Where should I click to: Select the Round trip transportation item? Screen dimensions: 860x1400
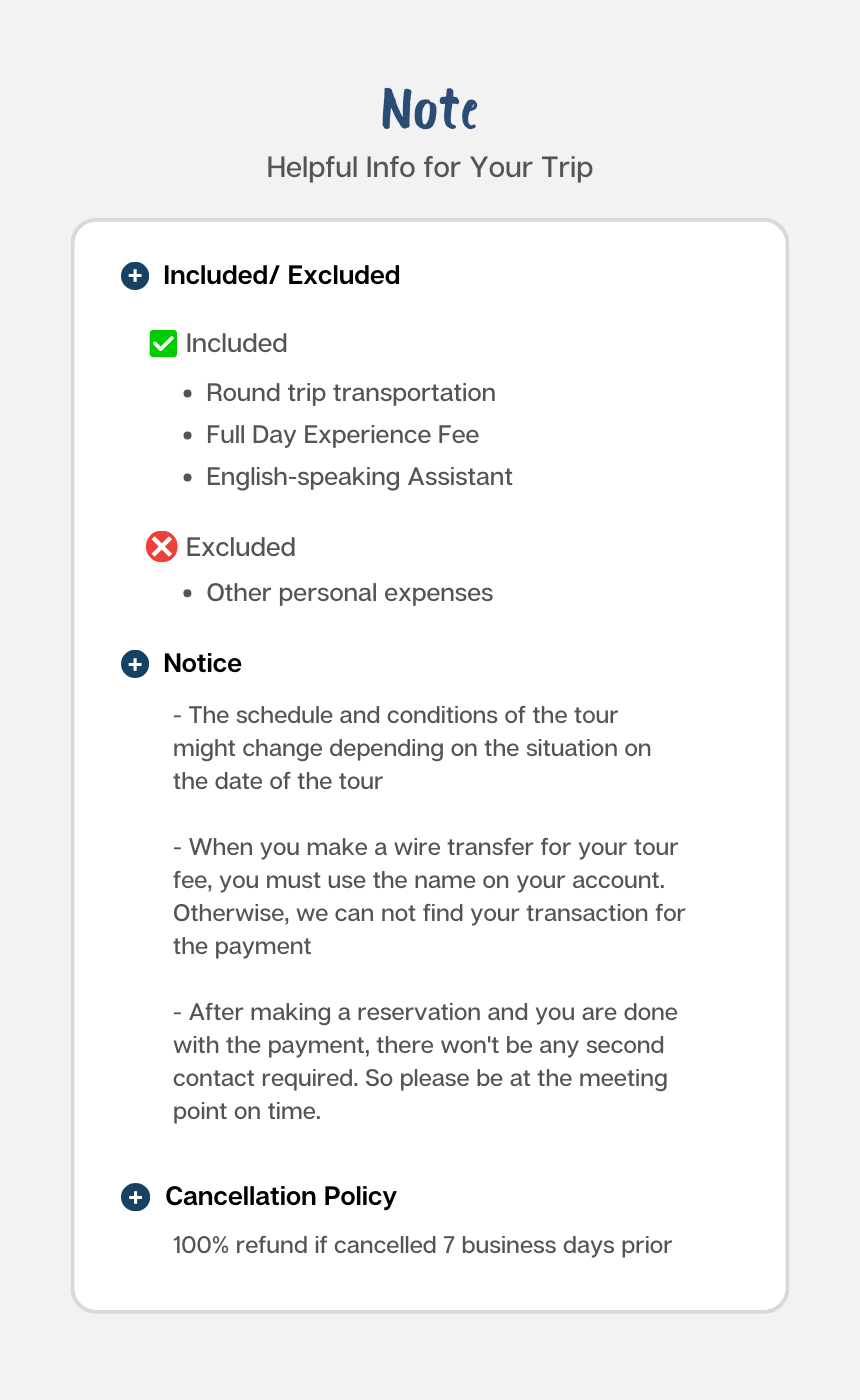point(351,393)
